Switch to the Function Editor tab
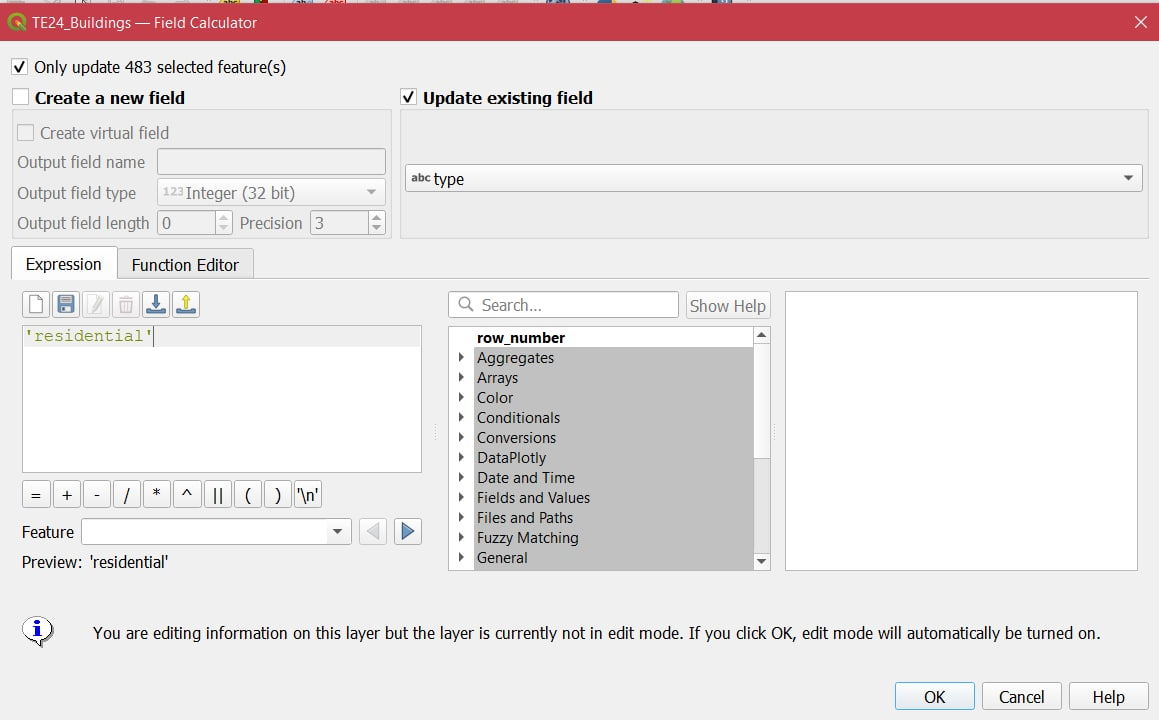Image resolution: width=1159 pixels, height=720 pixels. 185,265
